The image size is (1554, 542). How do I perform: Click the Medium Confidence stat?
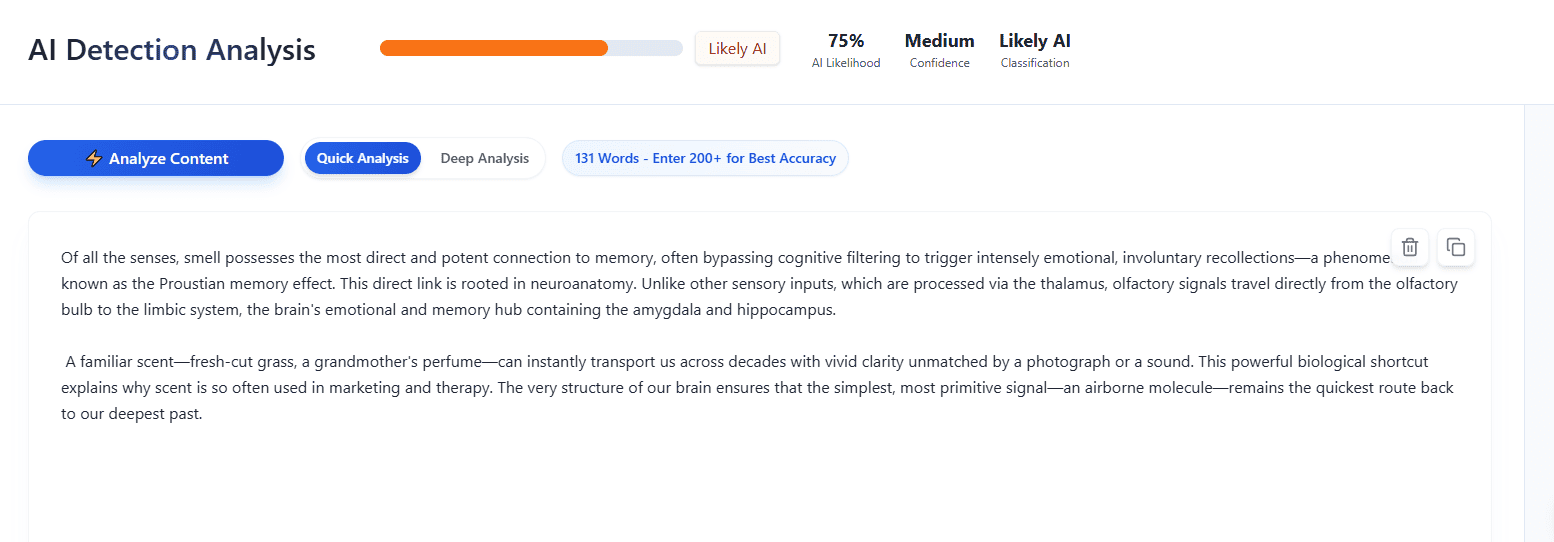pyautogui.click(x=939, y=50)
